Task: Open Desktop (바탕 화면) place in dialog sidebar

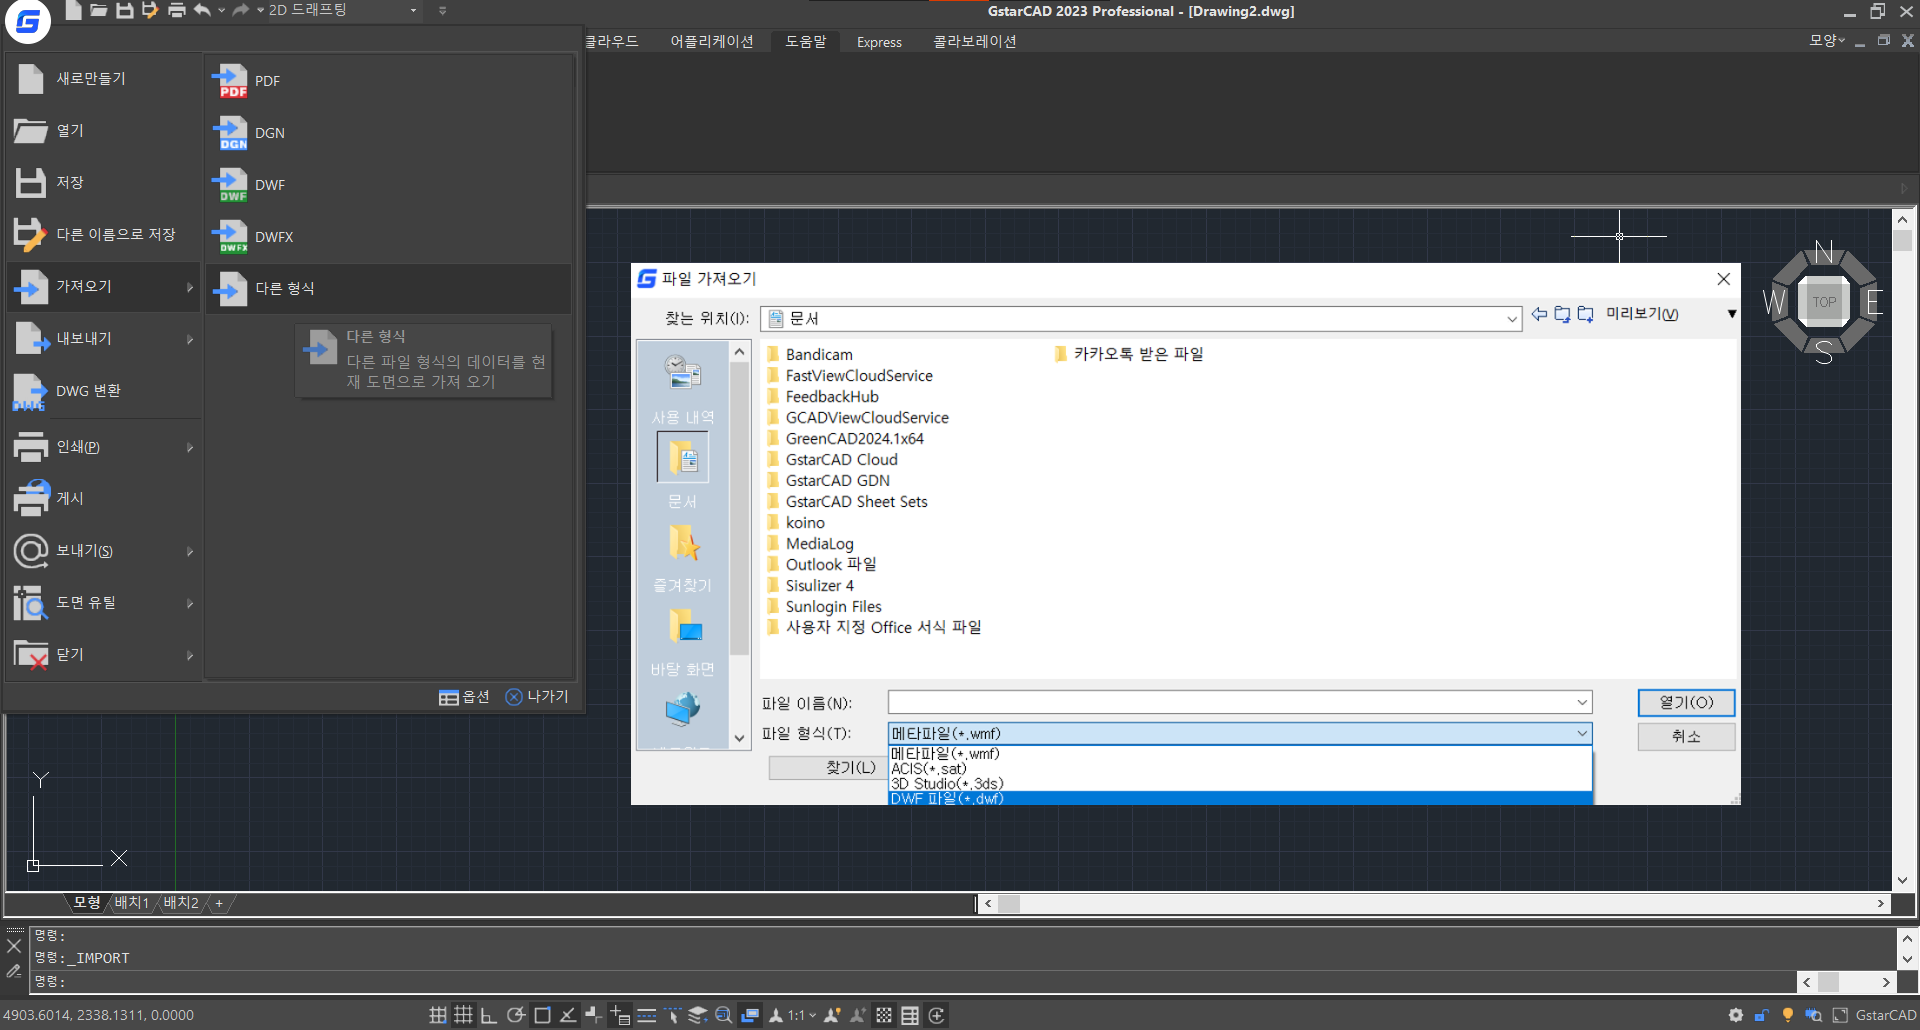Action: [683, 640]
